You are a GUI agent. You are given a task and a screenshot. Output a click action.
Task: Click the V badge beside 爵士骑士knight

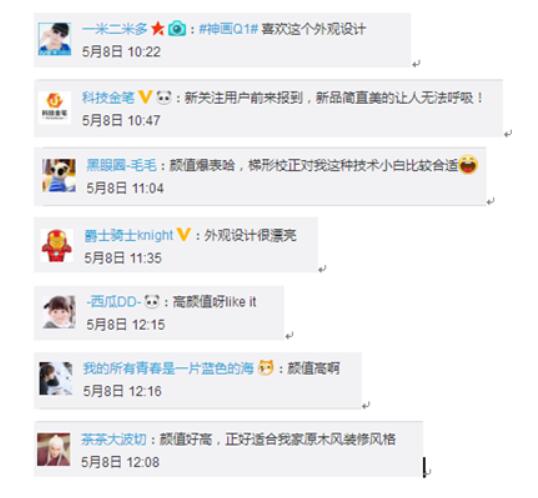[184, 235]
